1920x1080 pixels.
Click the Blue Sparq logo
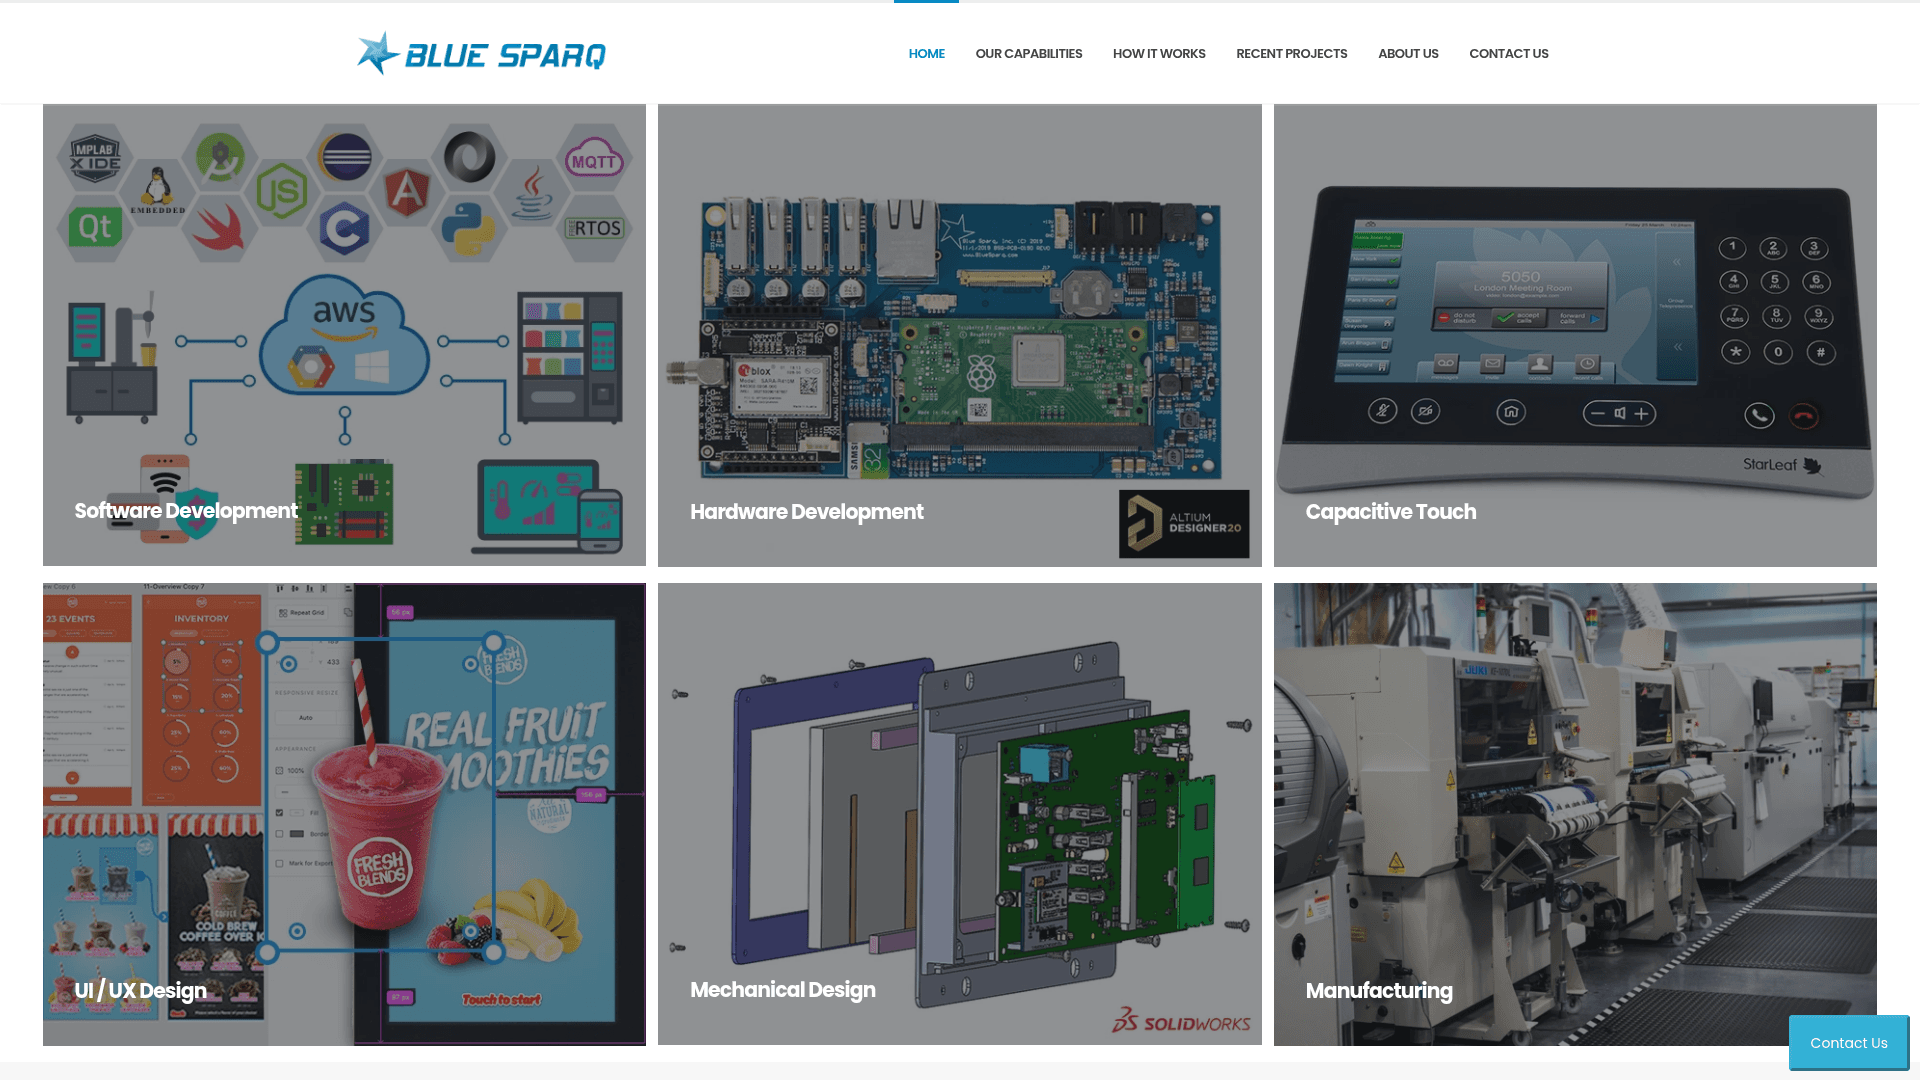[x=481, y=53]
